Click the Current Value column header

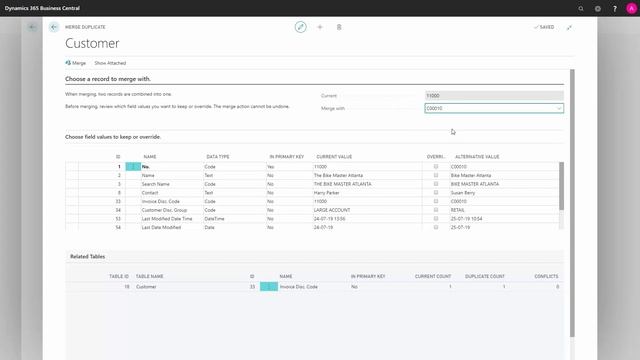(x=334, y=157)
